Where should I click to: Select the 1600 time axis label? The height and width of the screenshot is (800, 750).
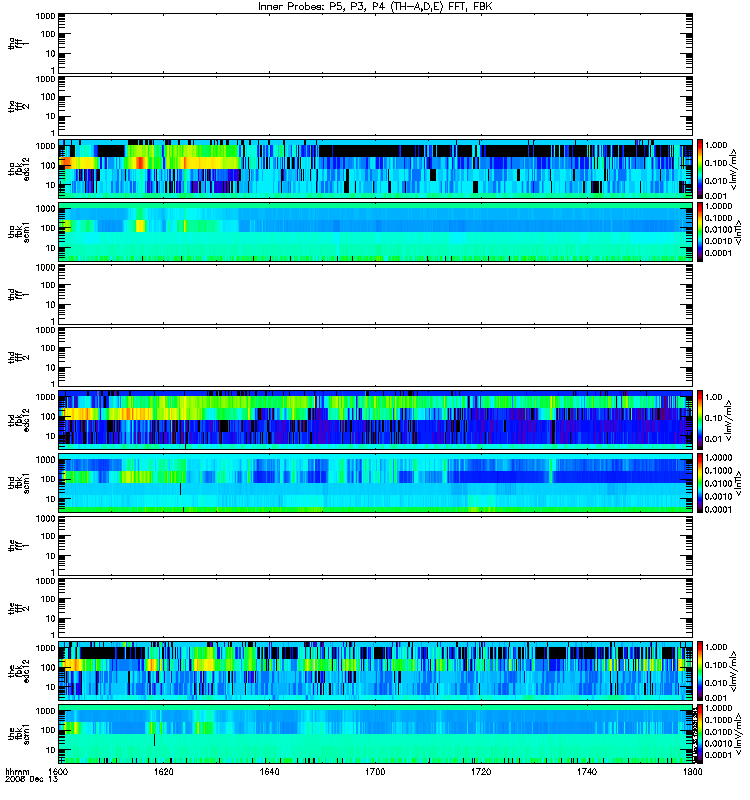coord(58,771)
